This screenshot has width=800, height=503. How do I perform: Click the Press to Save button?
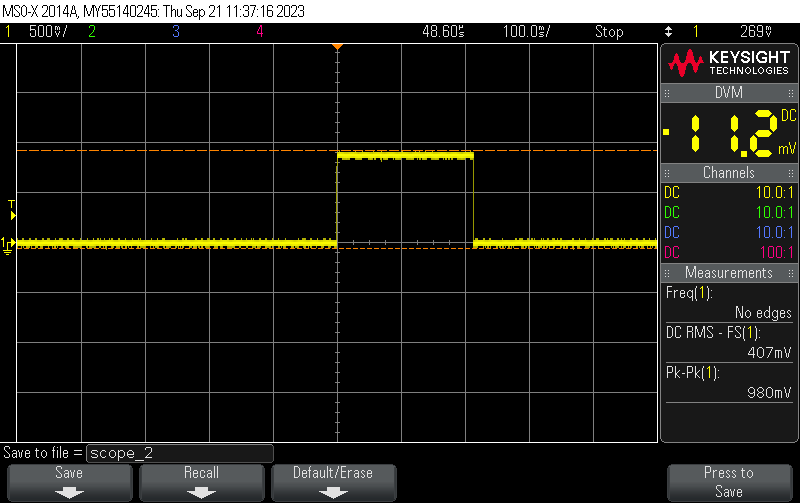pyautogui.click(x=729, y=482)
